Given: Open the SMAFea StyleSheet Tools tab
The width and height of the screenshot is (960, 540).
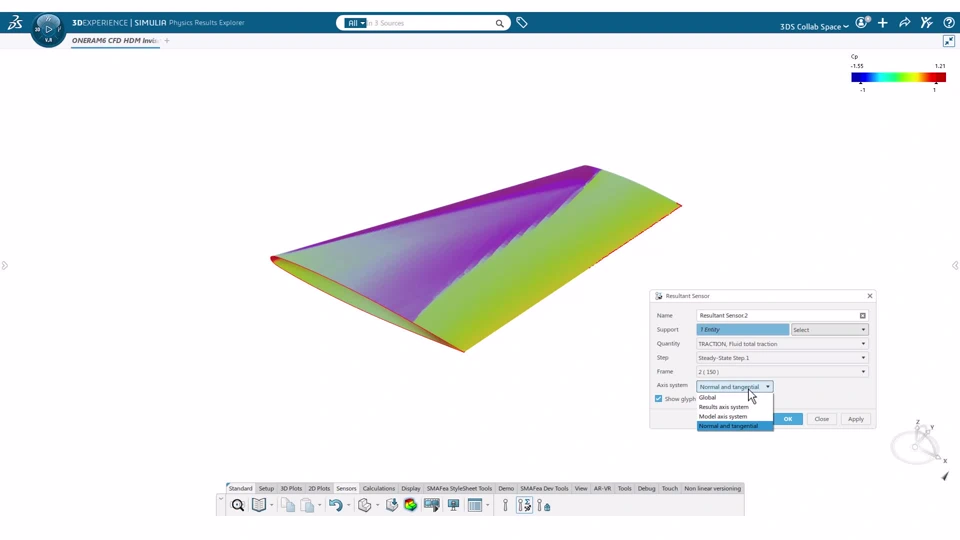Looking at the screenshot, I should click(x=459, y=489).
